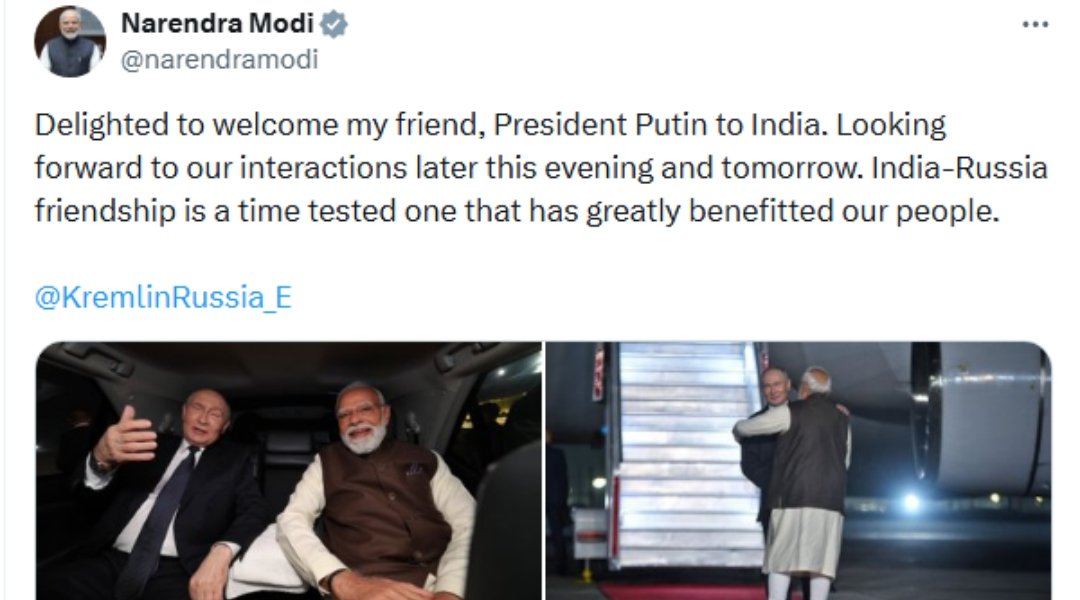
Task: Open the @narendramodi handle link
Action: (x=219, y=59)
